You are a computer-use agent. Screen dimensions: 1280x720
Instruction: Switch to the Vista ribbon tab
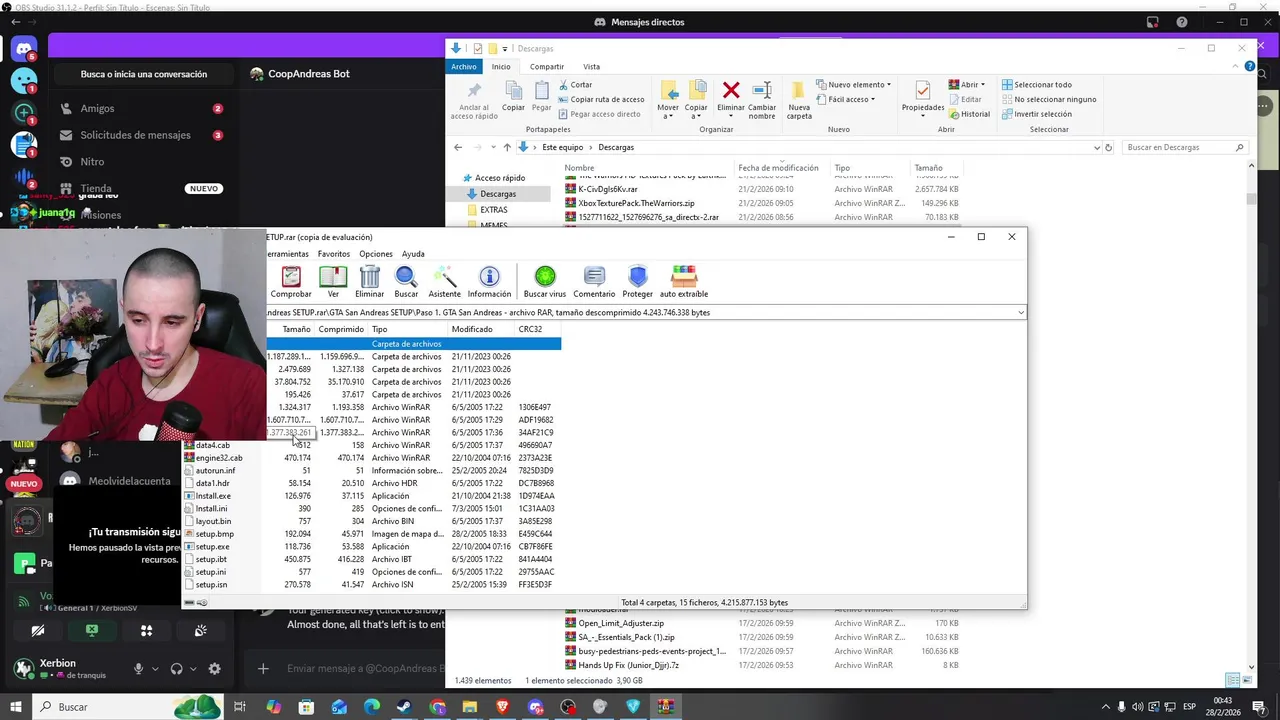click(592, 67)
